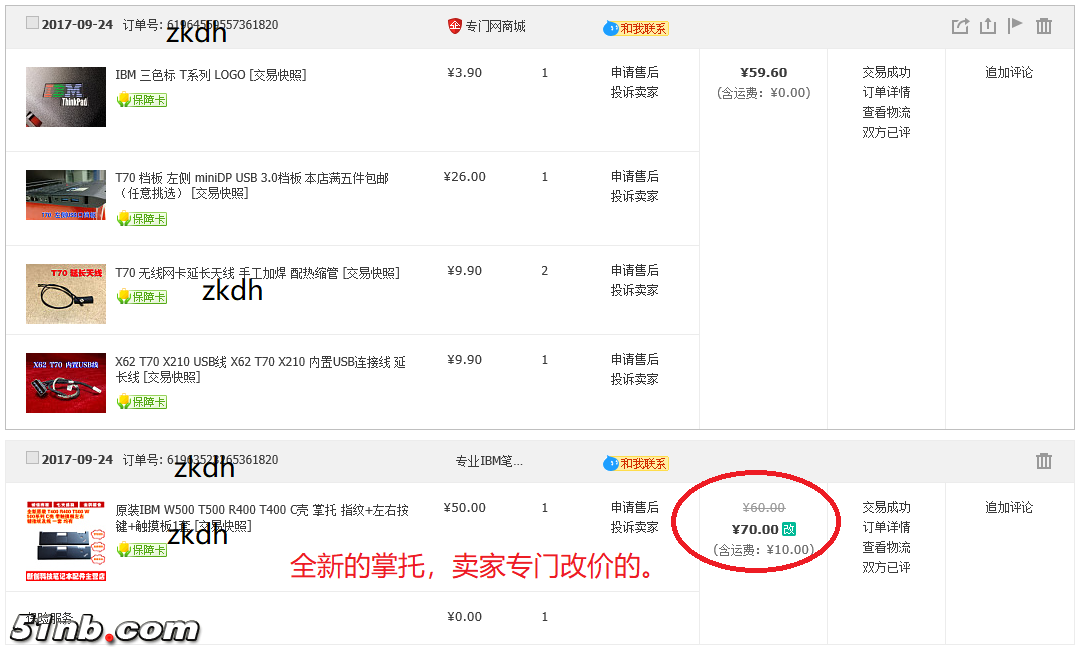Click 投诉卖家 for the W500 掌托 item
1081x652 pixels.
pyautogui.click(x=634, y=527)
